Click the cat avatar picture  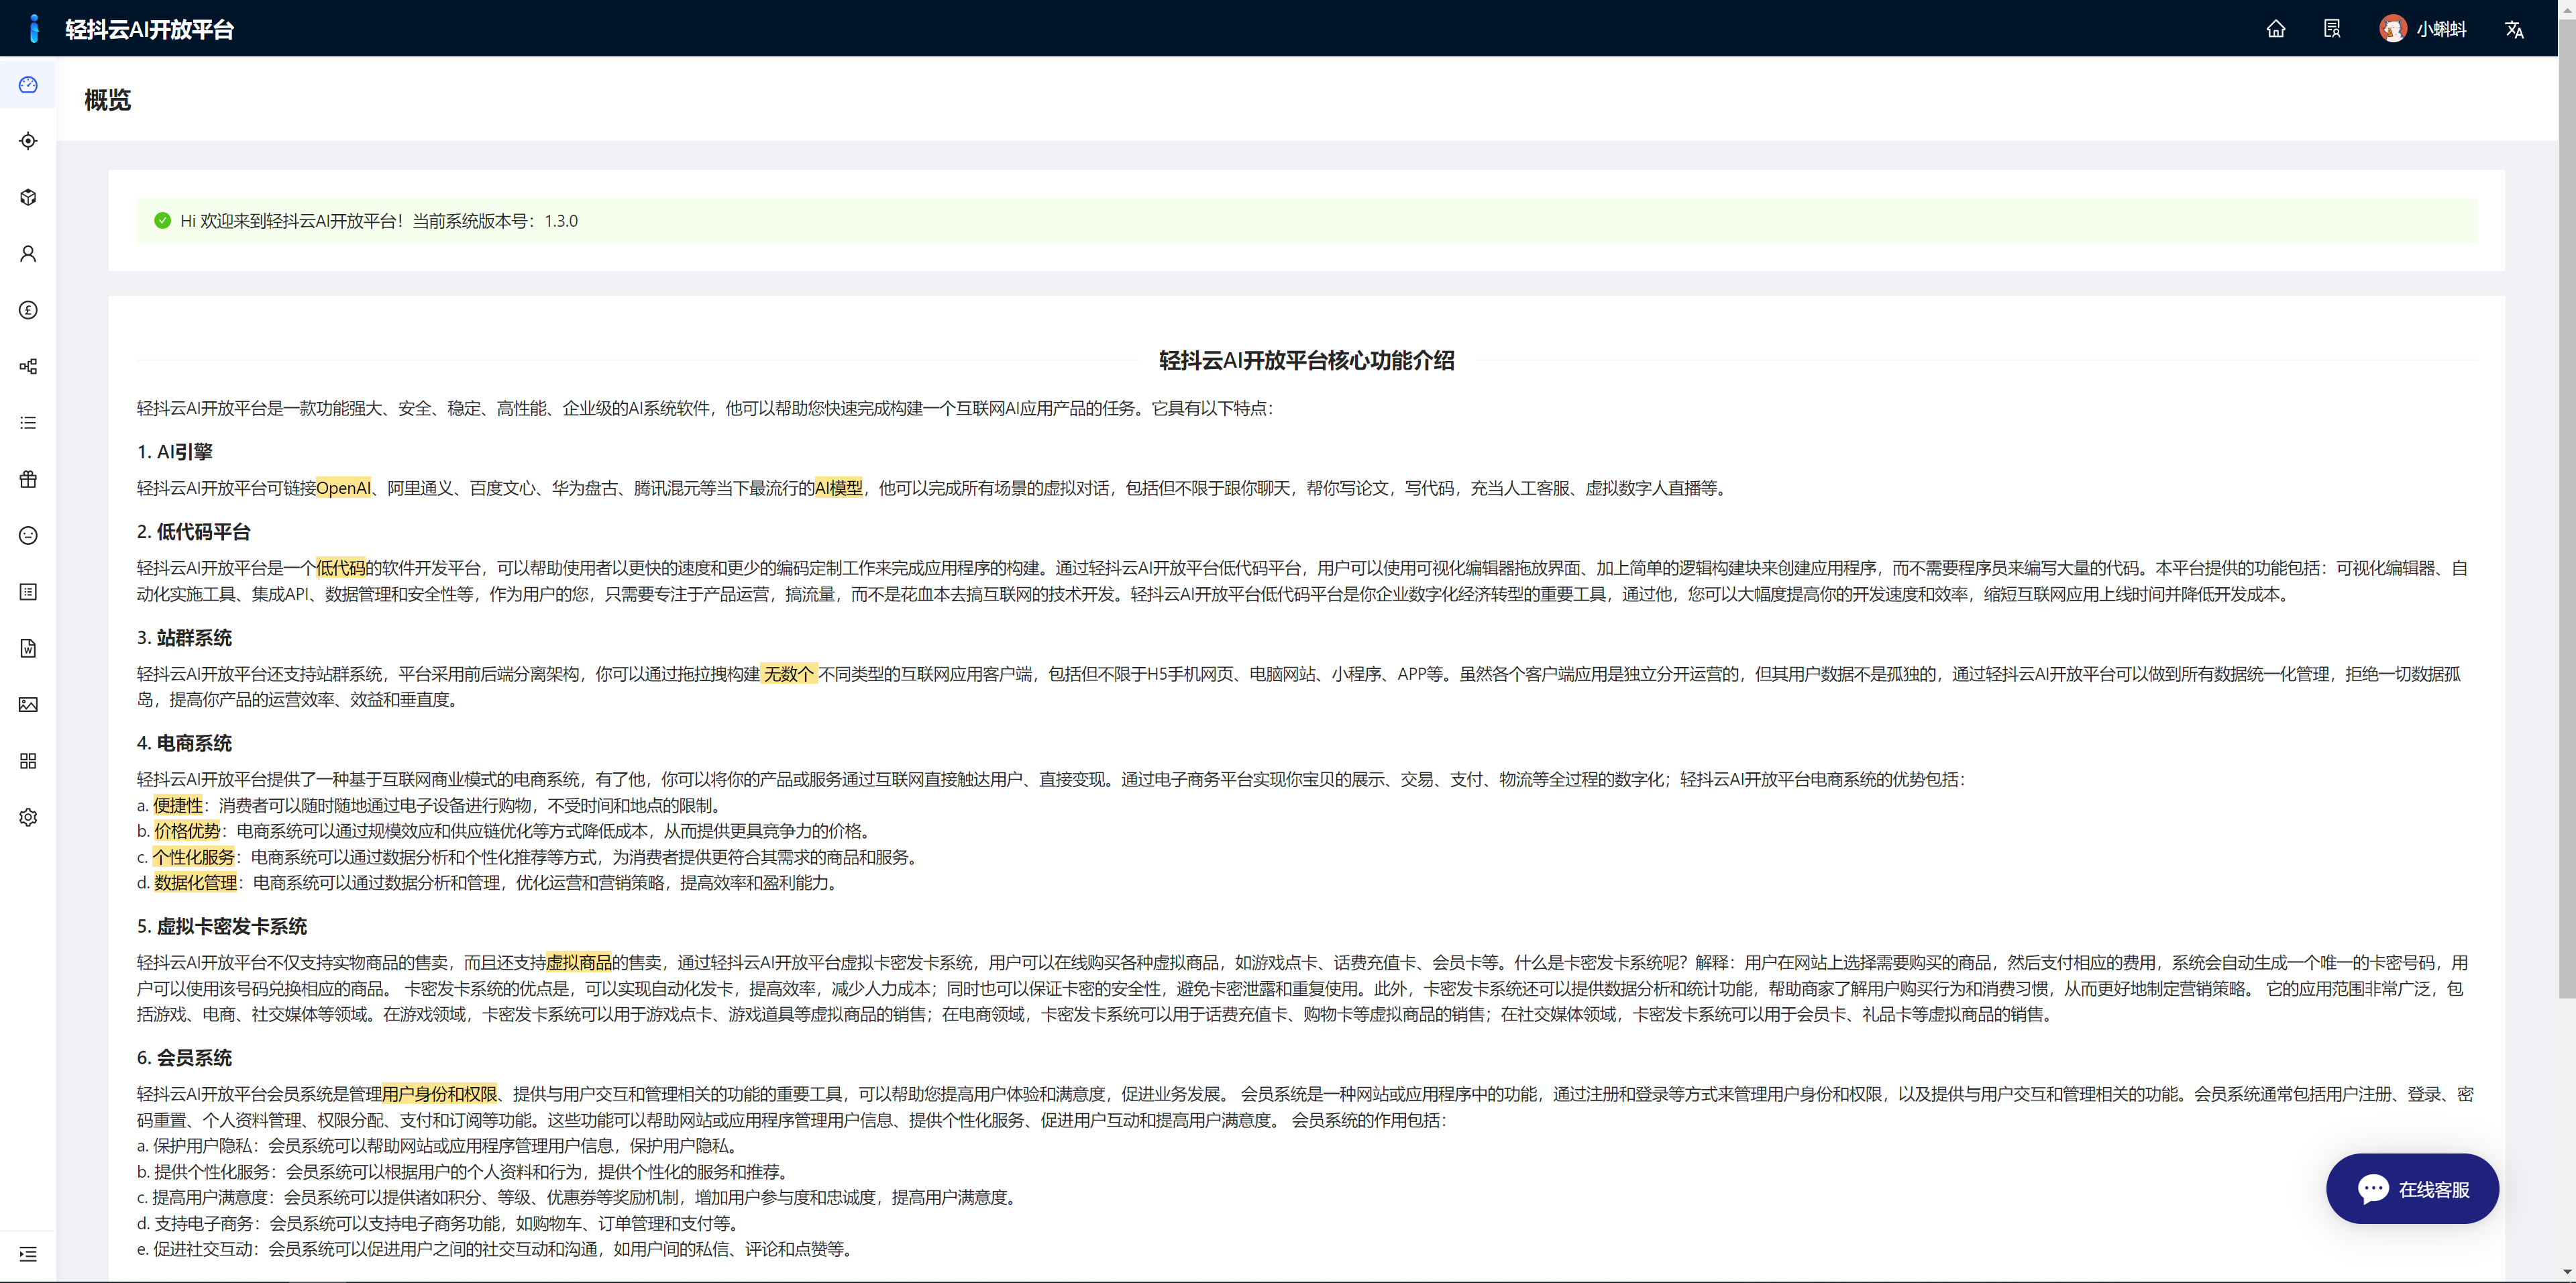click(2392, 29)
